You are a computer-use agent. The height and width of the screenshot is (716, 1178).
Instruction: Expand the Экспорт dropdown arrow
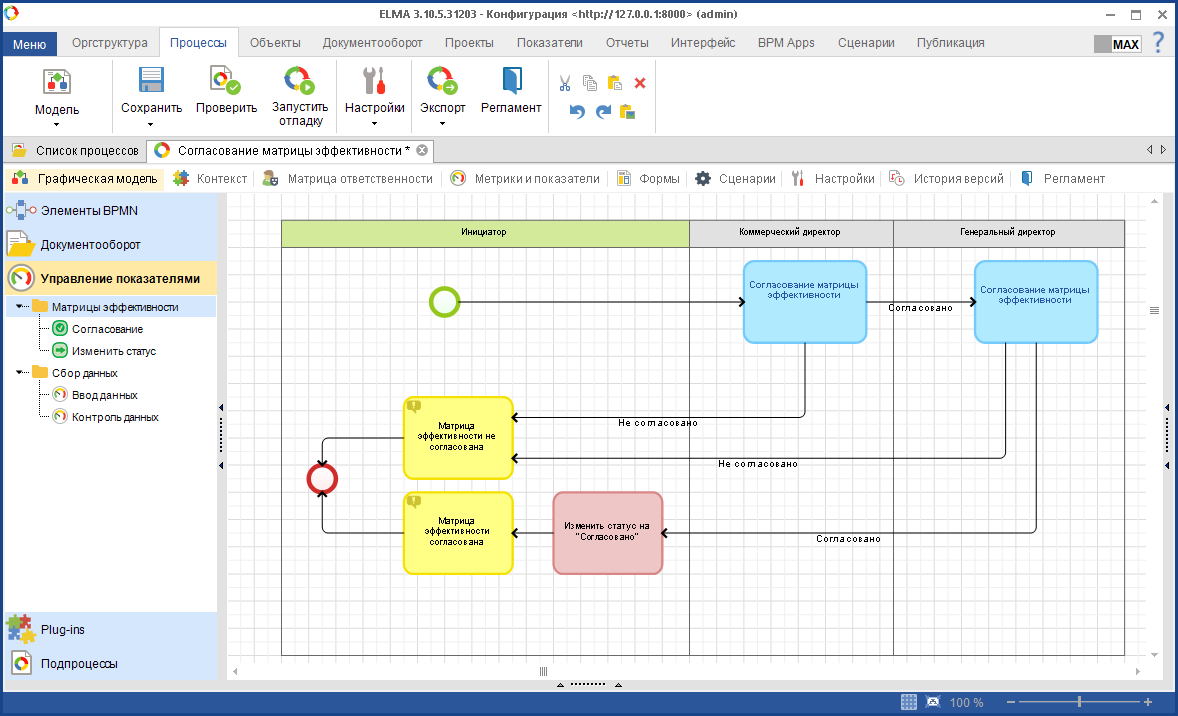pyautogui.click(x=443, y=124)
